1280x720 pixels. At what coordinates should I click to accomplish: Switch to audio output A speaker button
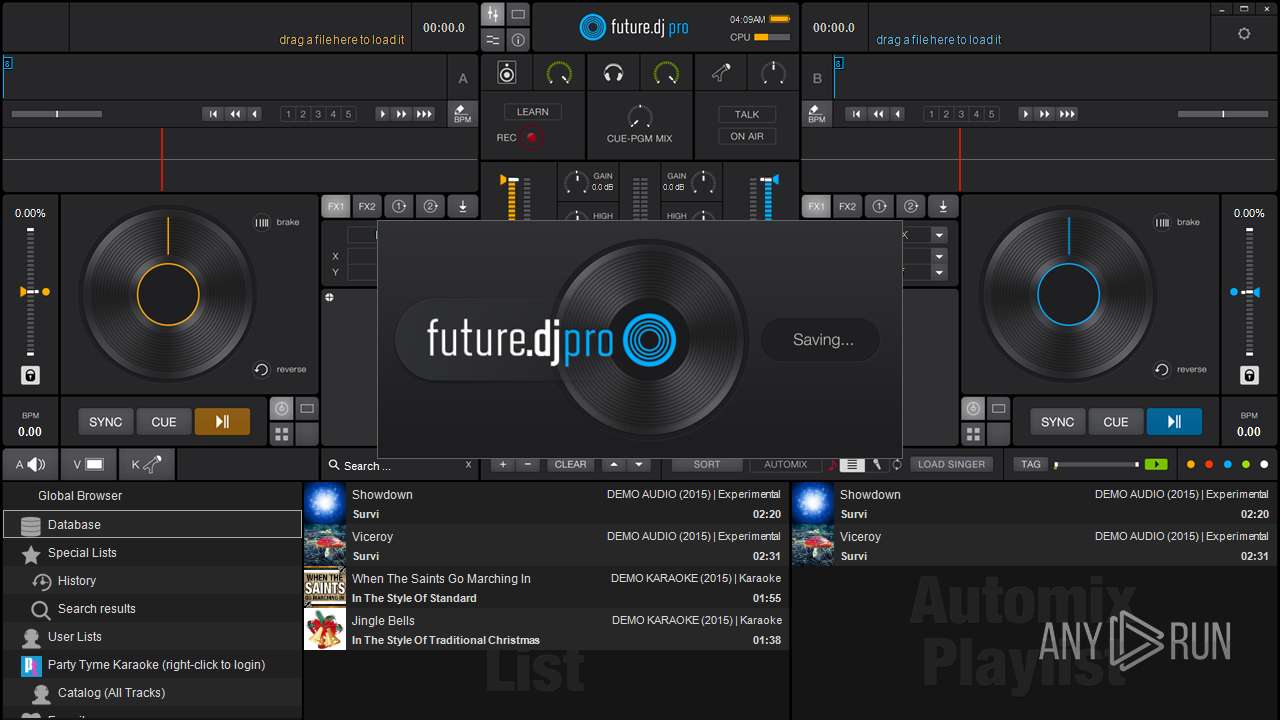30,464
